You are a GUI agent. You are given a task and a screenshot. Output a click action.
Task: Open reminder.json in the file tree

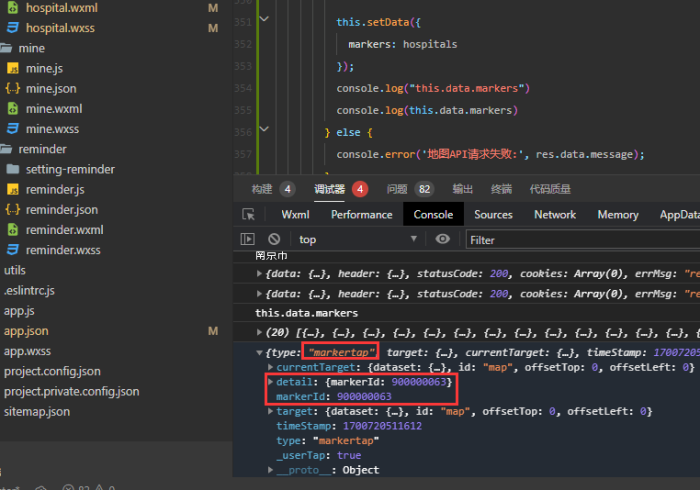tap(61, 209)
